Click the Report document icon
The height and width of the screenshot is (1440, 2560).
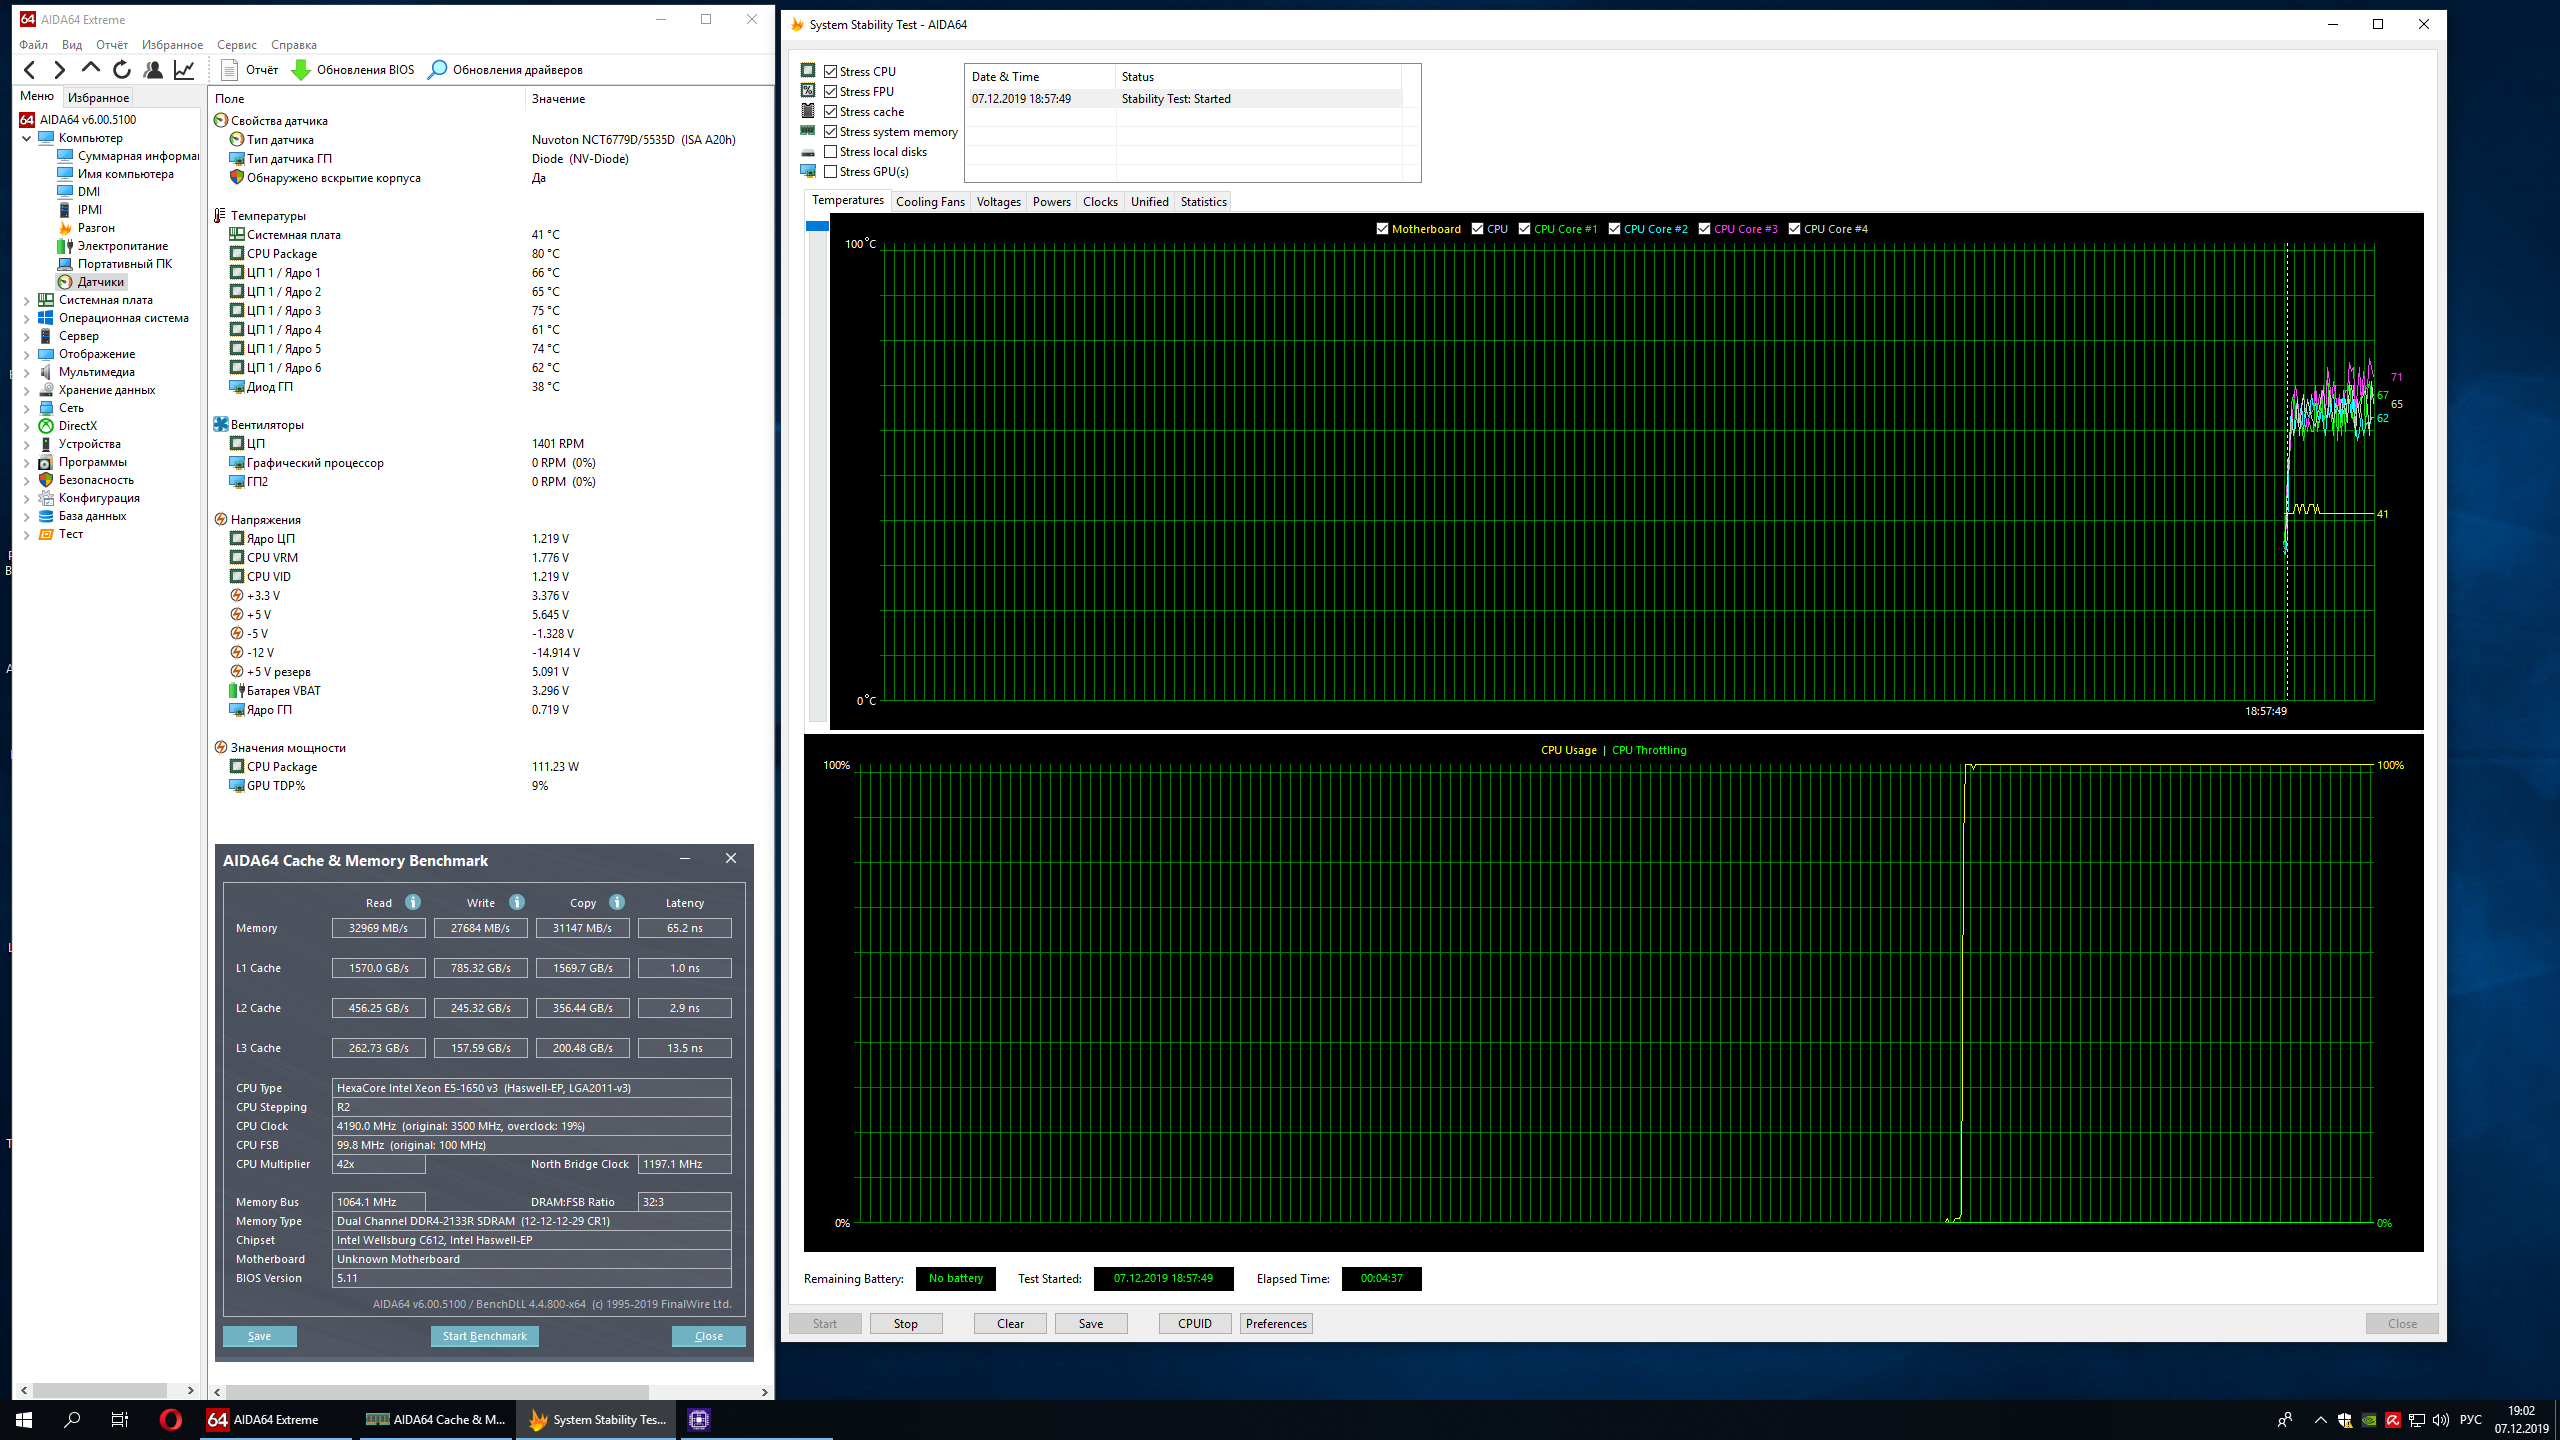tap(229, 69)
